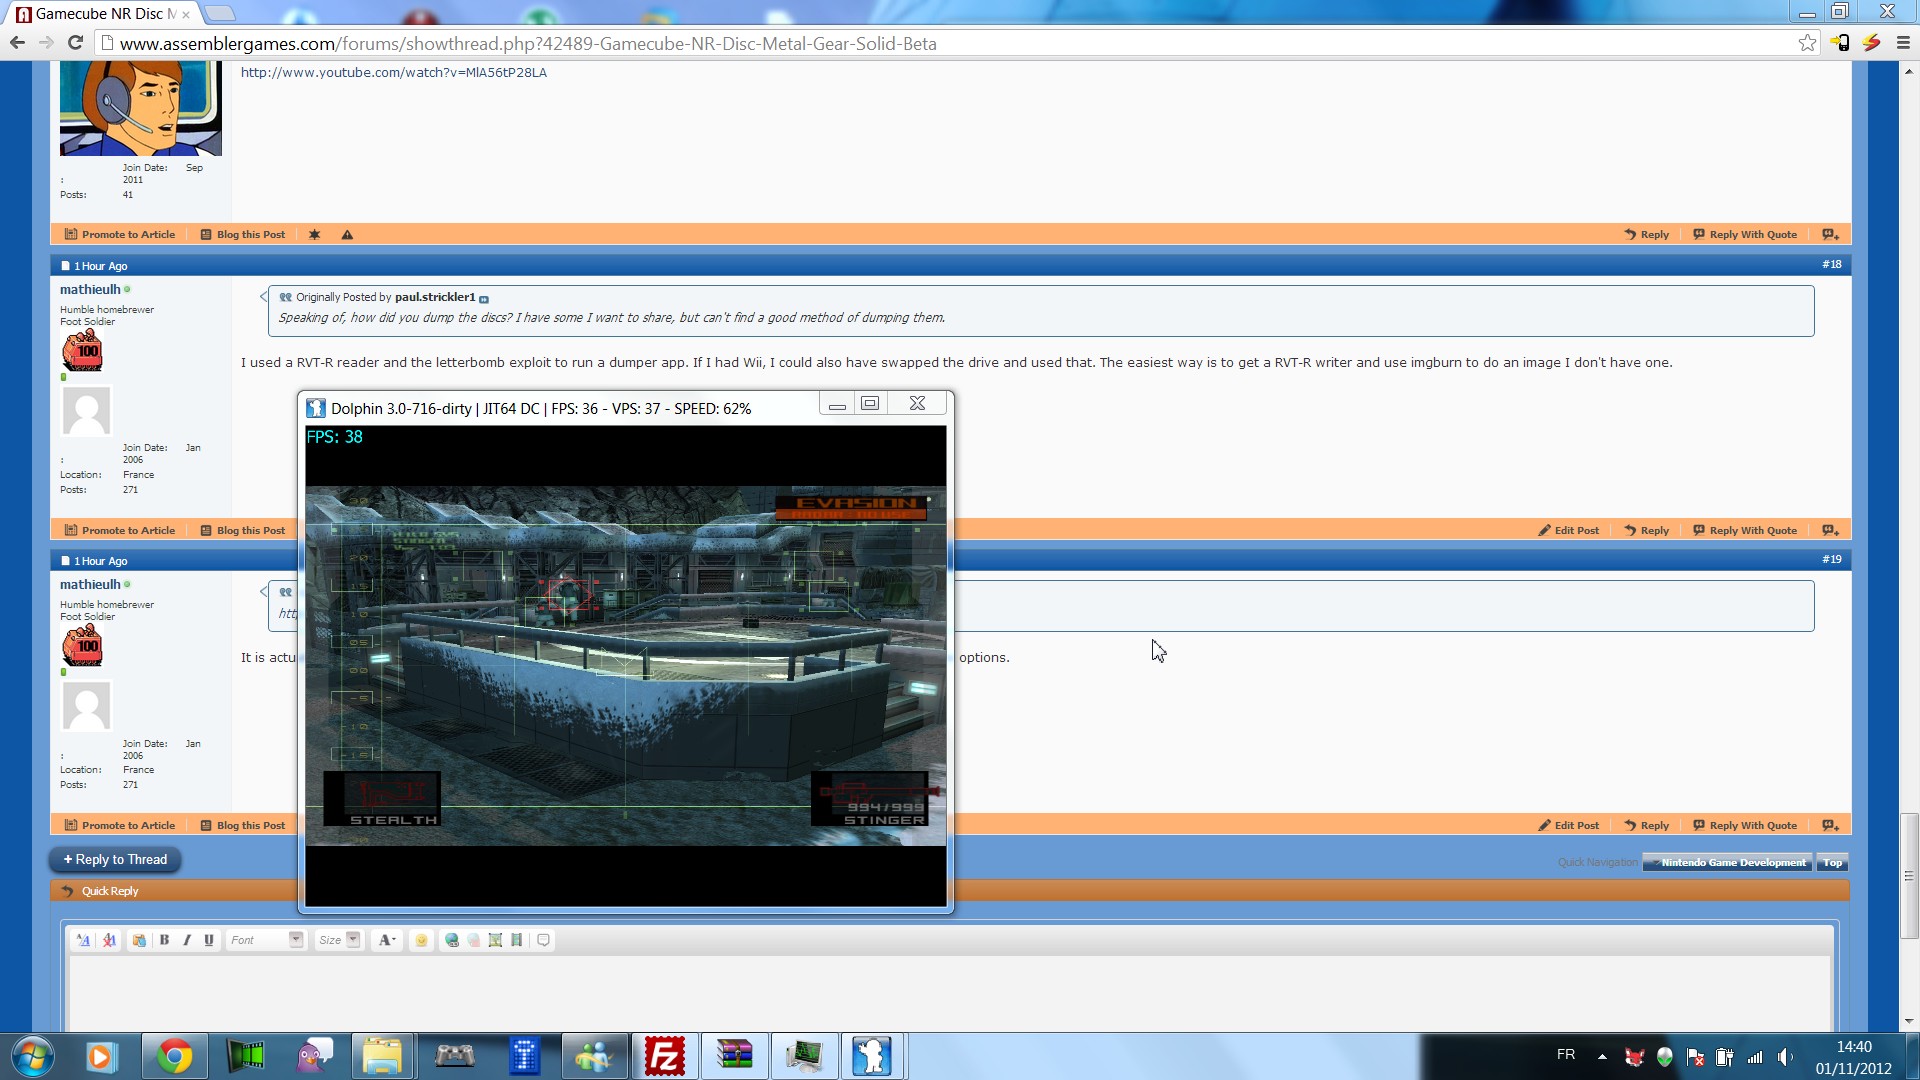Click the FR language indicator
The width and height of the screenshot is (1920, 1080).
[1566, 1055]
